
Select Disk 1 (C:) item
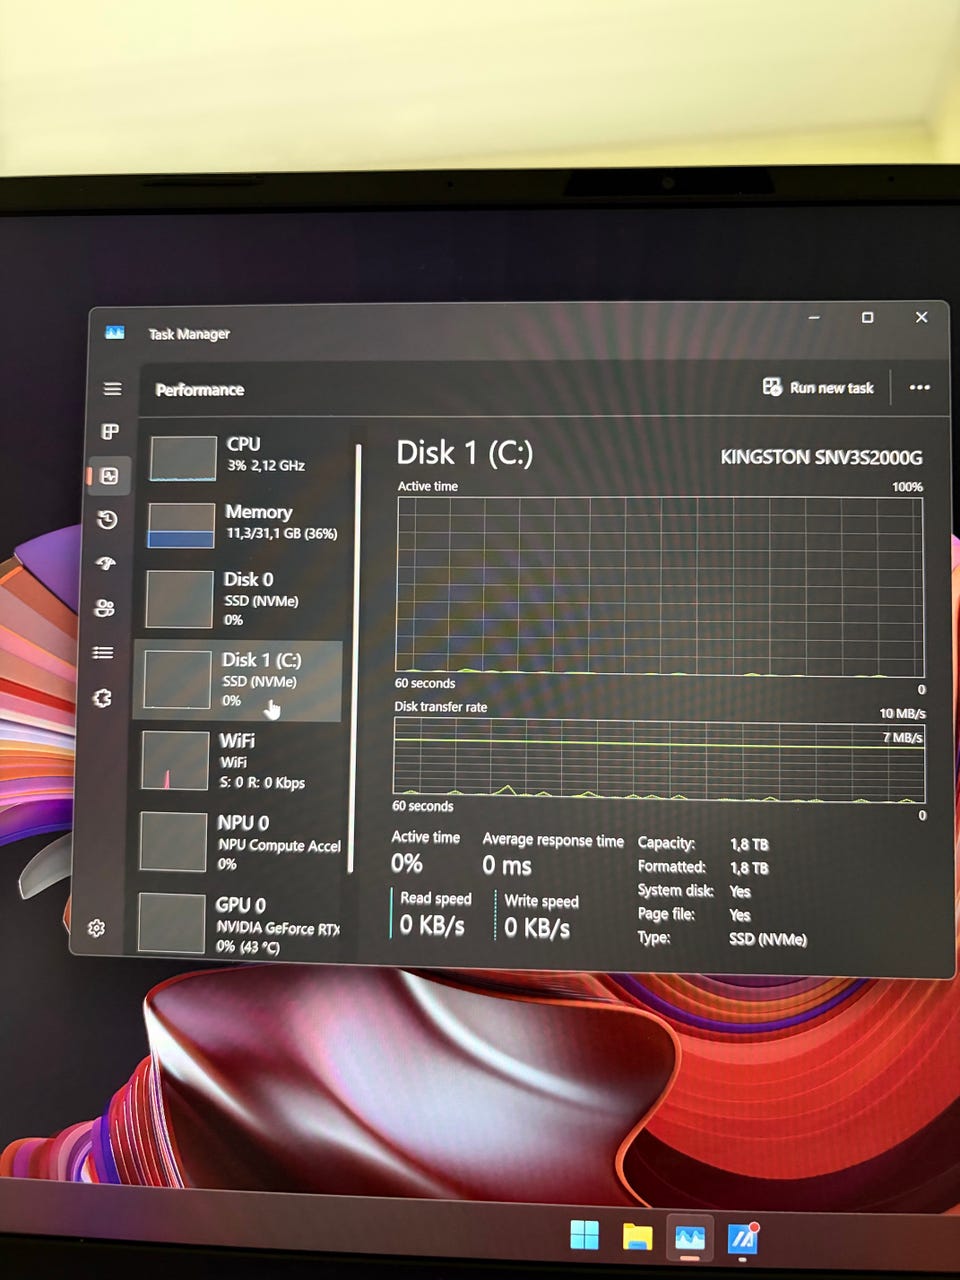238,680
